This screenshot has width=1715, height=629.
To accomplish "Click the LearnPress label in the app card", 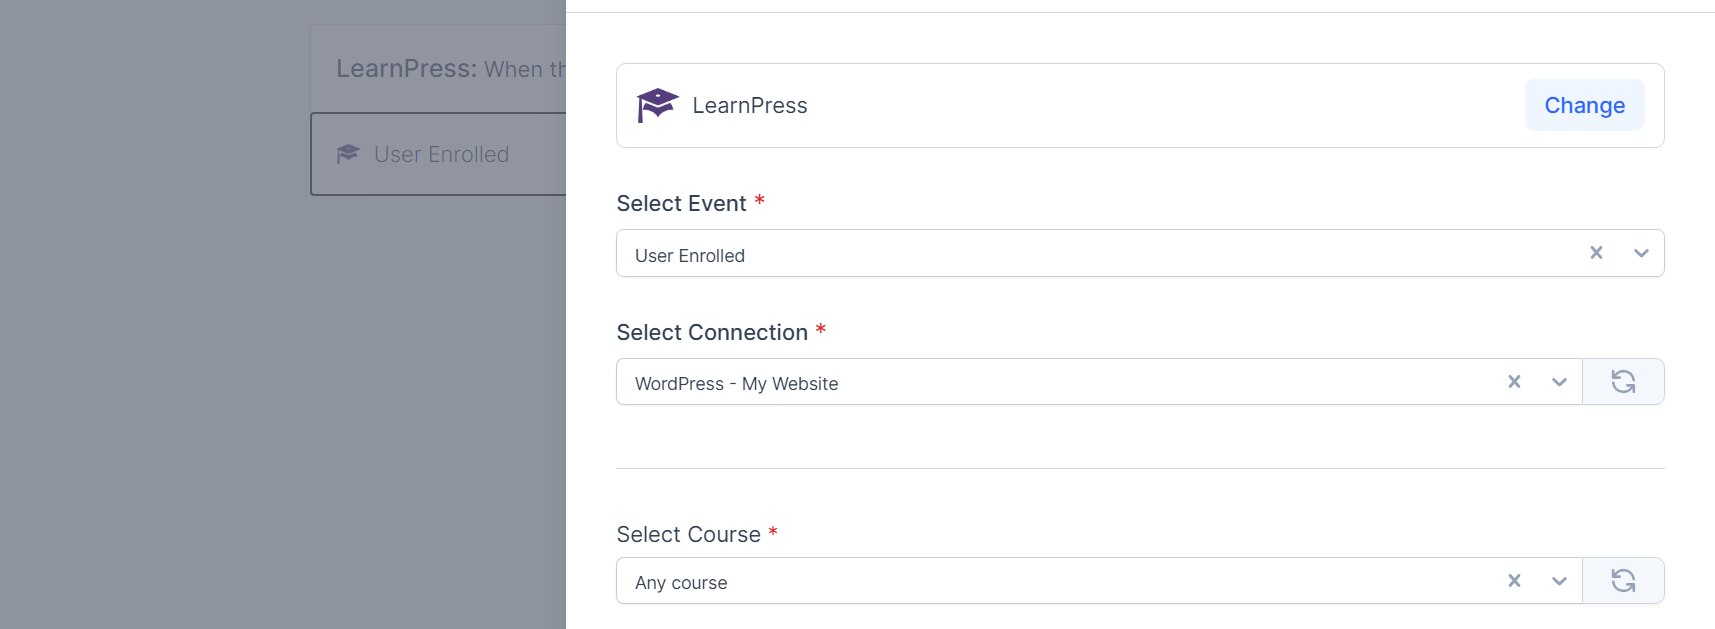I will [751, 105].
